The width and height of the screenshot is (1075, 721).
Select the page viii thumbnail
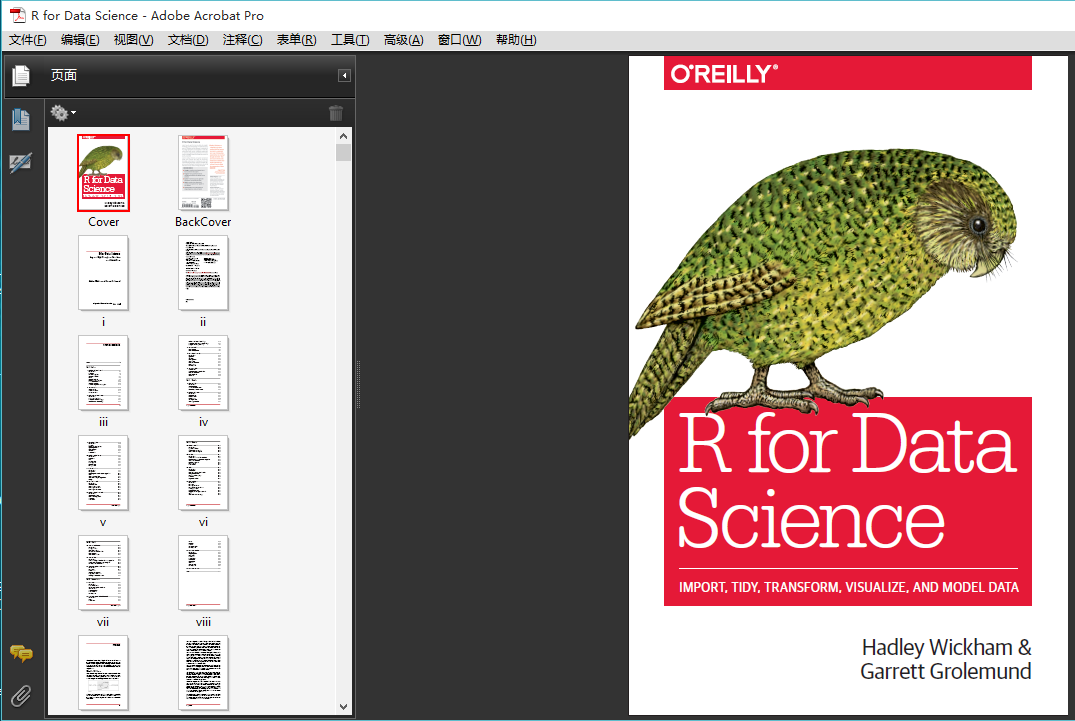203,573
